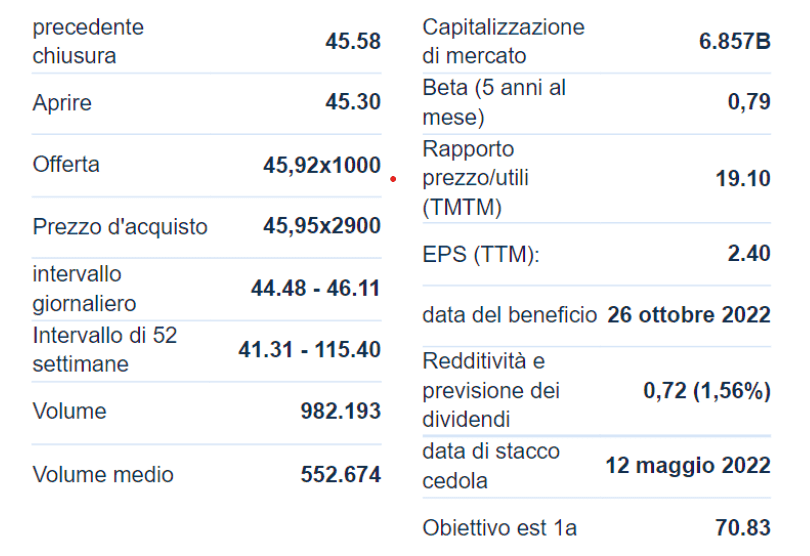Click the Volume value 982.193
The height and width of the screenshot is (556, 810).
point(340,411)
